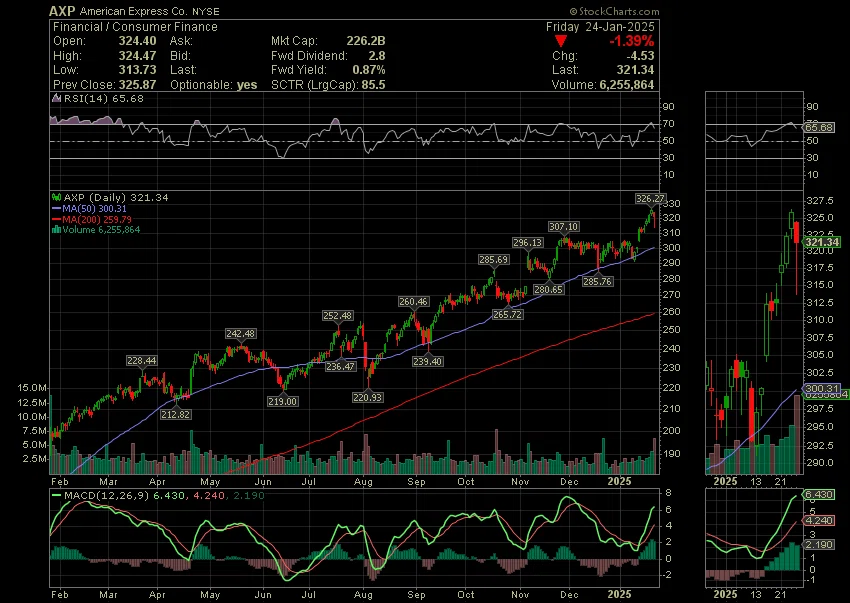Viewport: 850px width, 603px height.
Task: Click the candlestick icon beside AXP (Daily)
Action: pyautogui.click(x=56, y=197)
